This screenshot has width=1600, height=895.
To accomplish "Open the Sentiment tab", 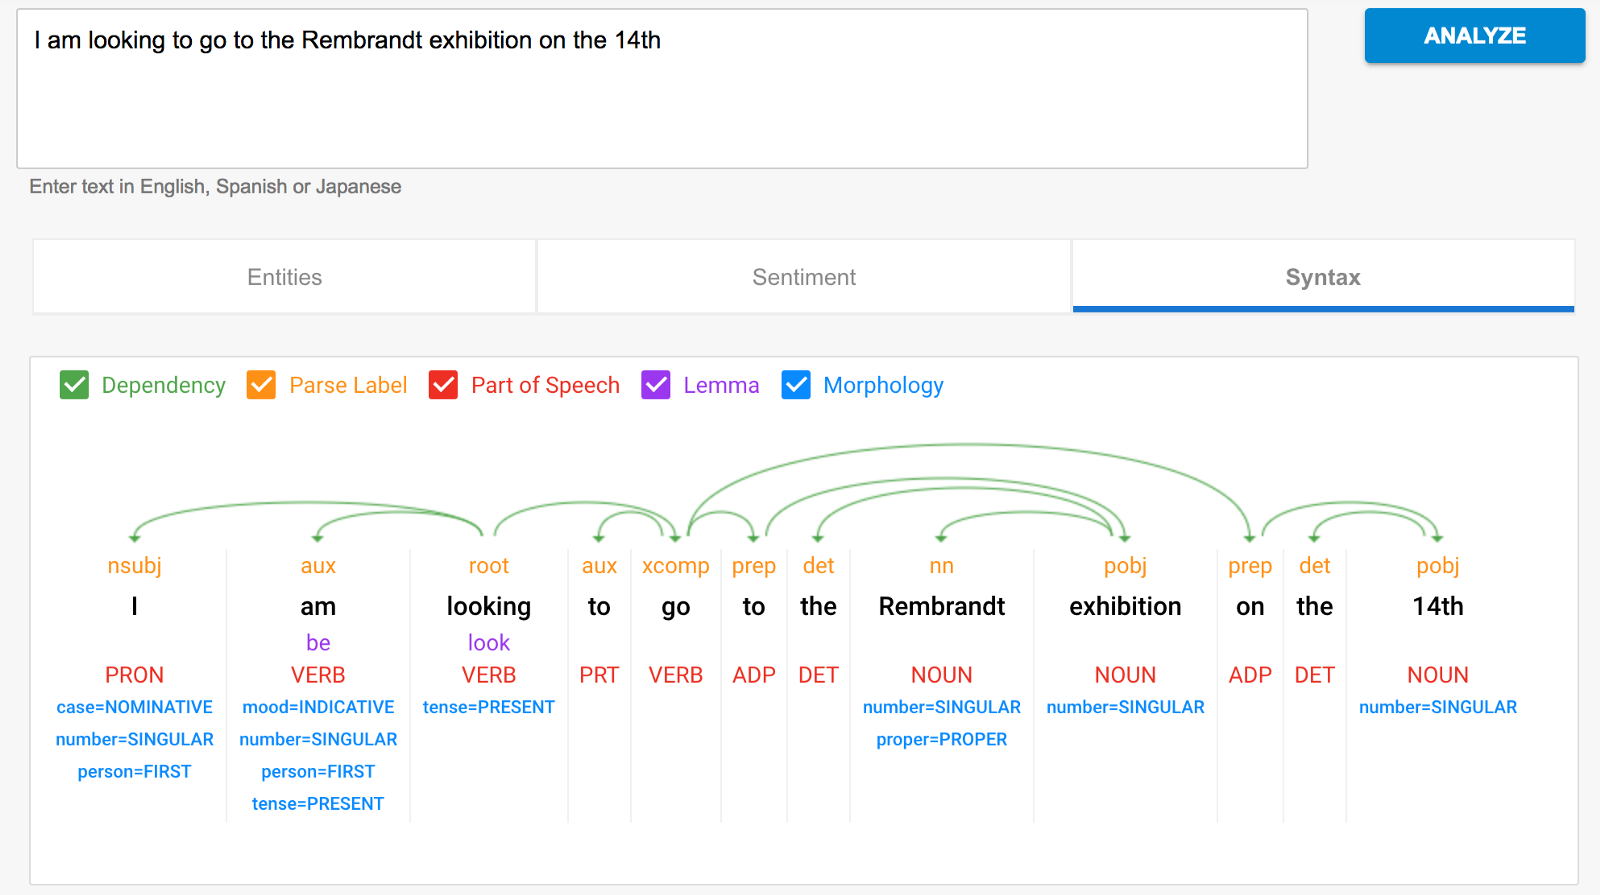I will [x=803, y=277].
